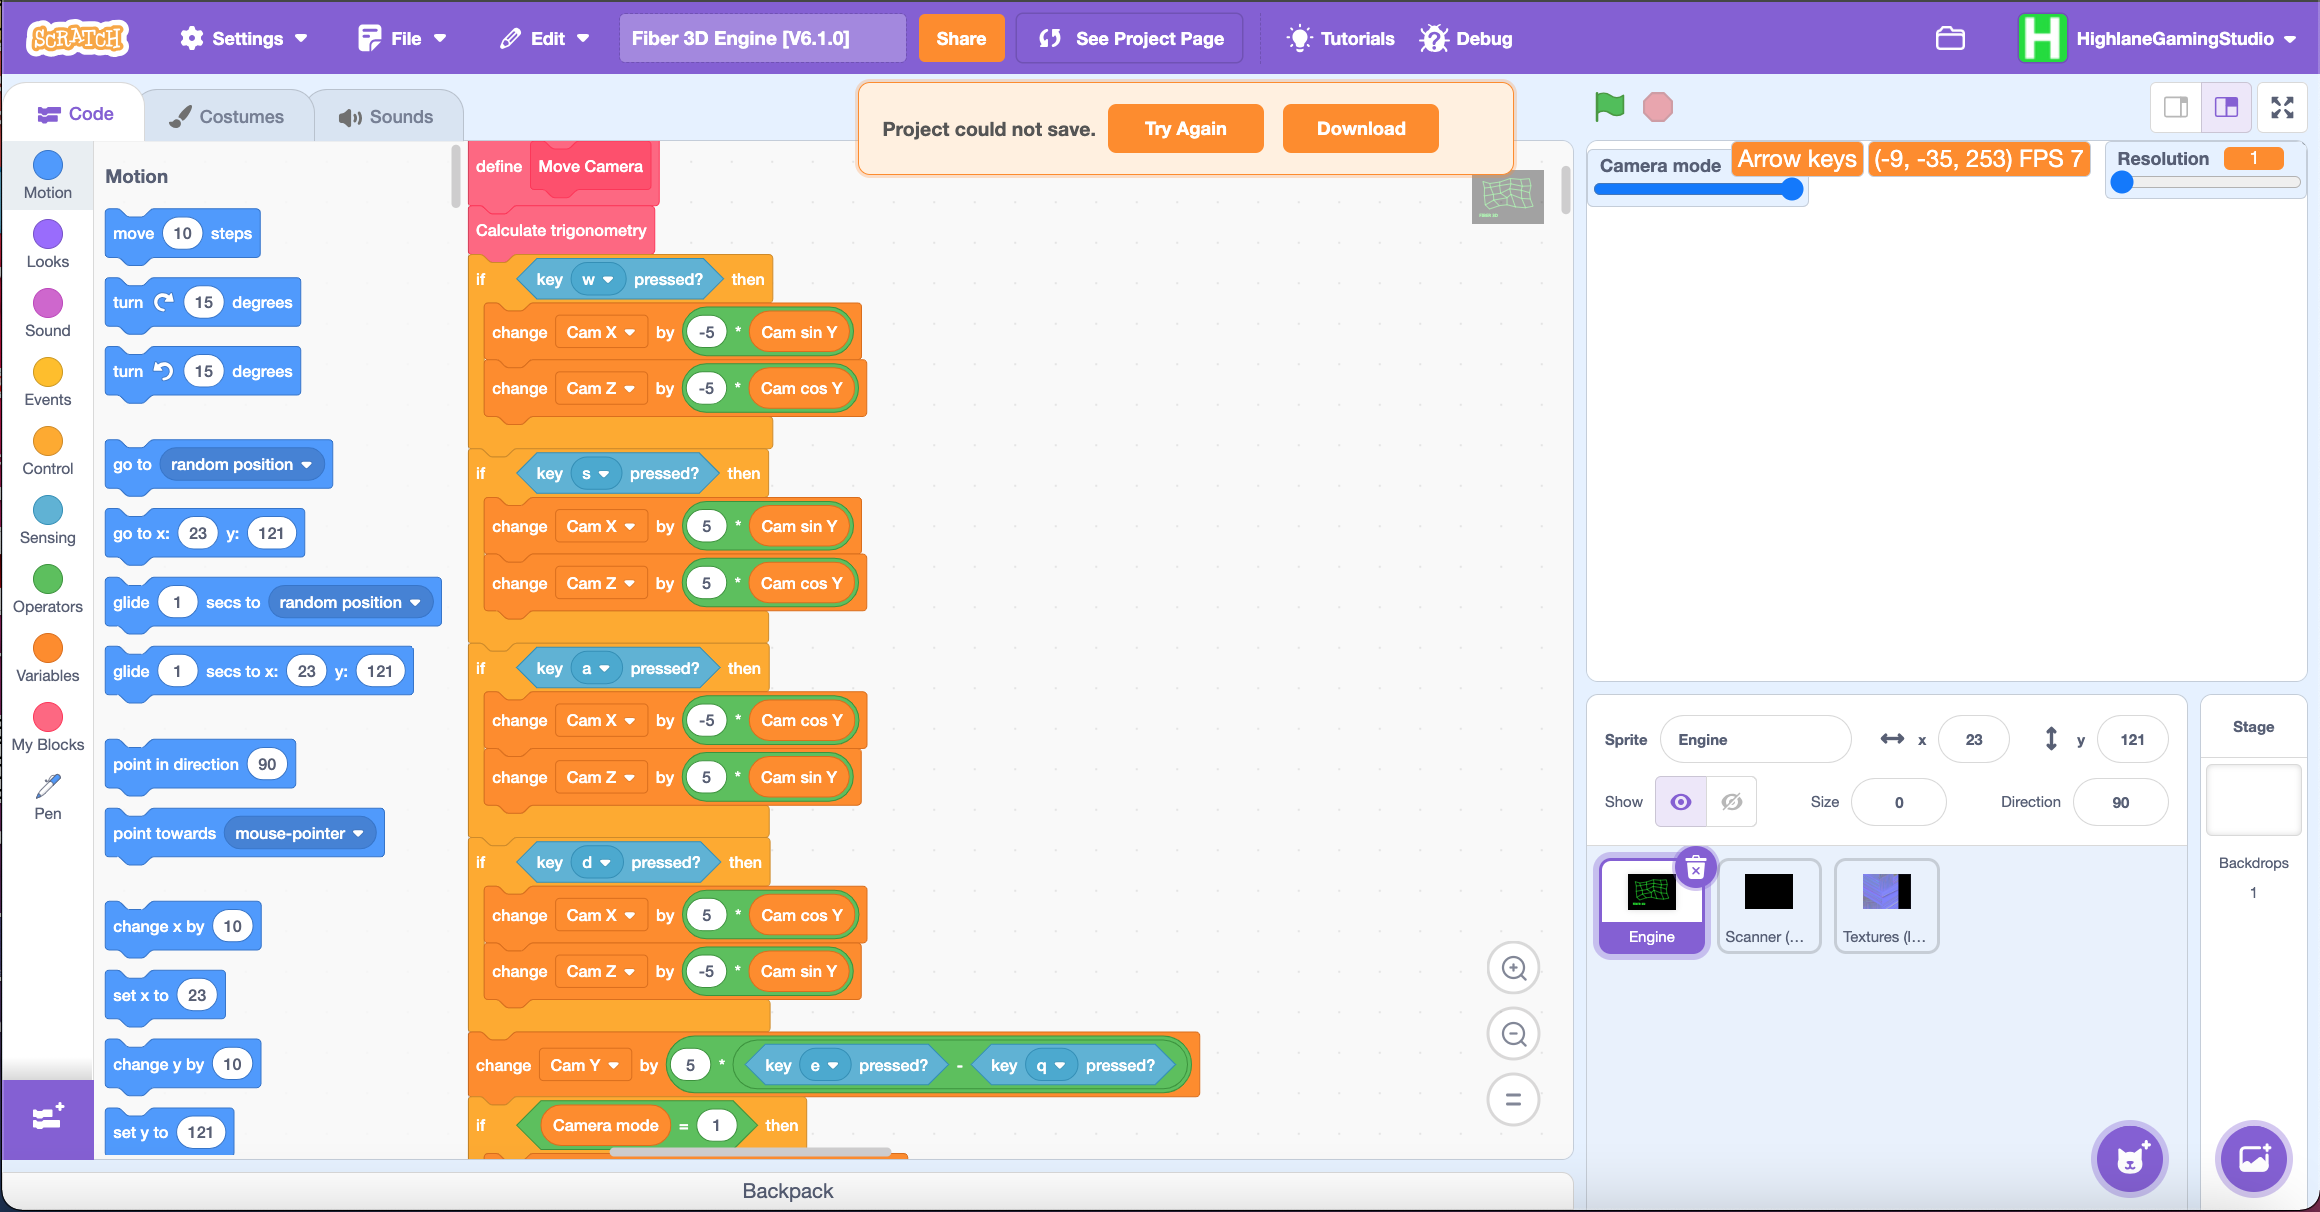Show the sprite using the eye icon
2320x1212 pixels.
coord(1681,802)
